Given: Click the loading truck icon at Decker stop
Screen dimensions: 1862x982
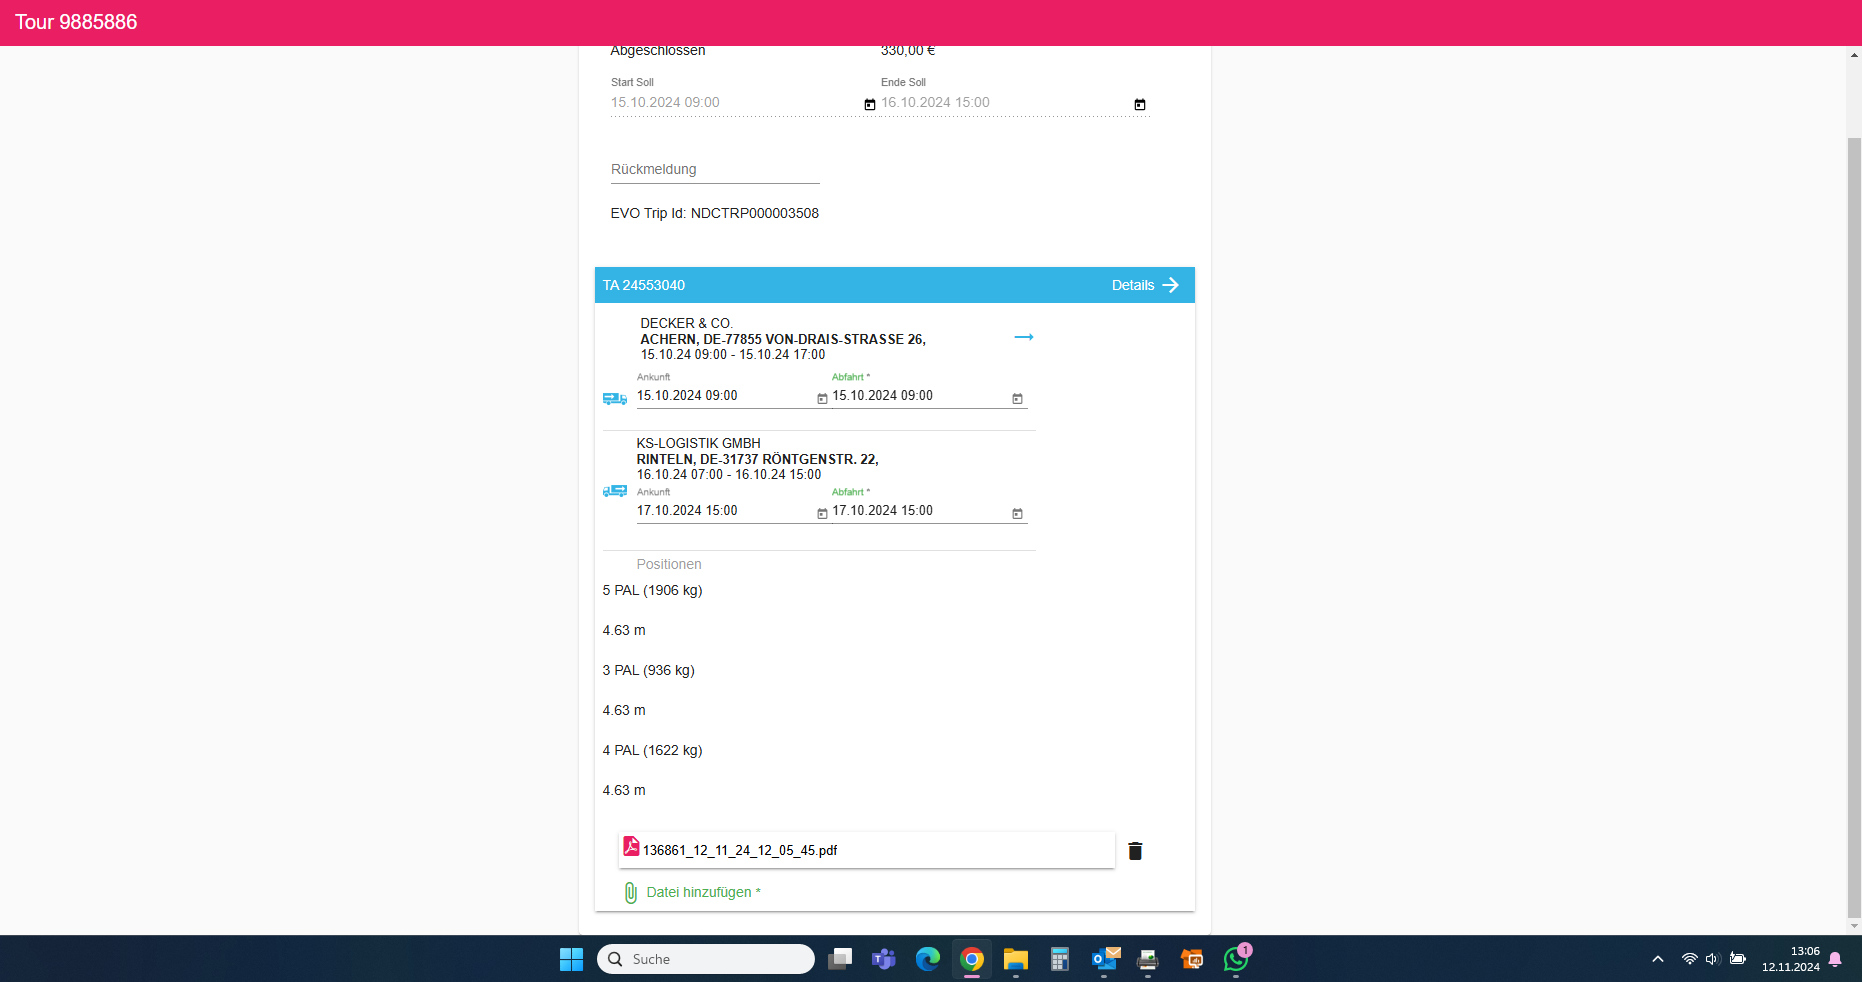Looking at the screenshot, I should pyautogui.click(x=615, y=398).
